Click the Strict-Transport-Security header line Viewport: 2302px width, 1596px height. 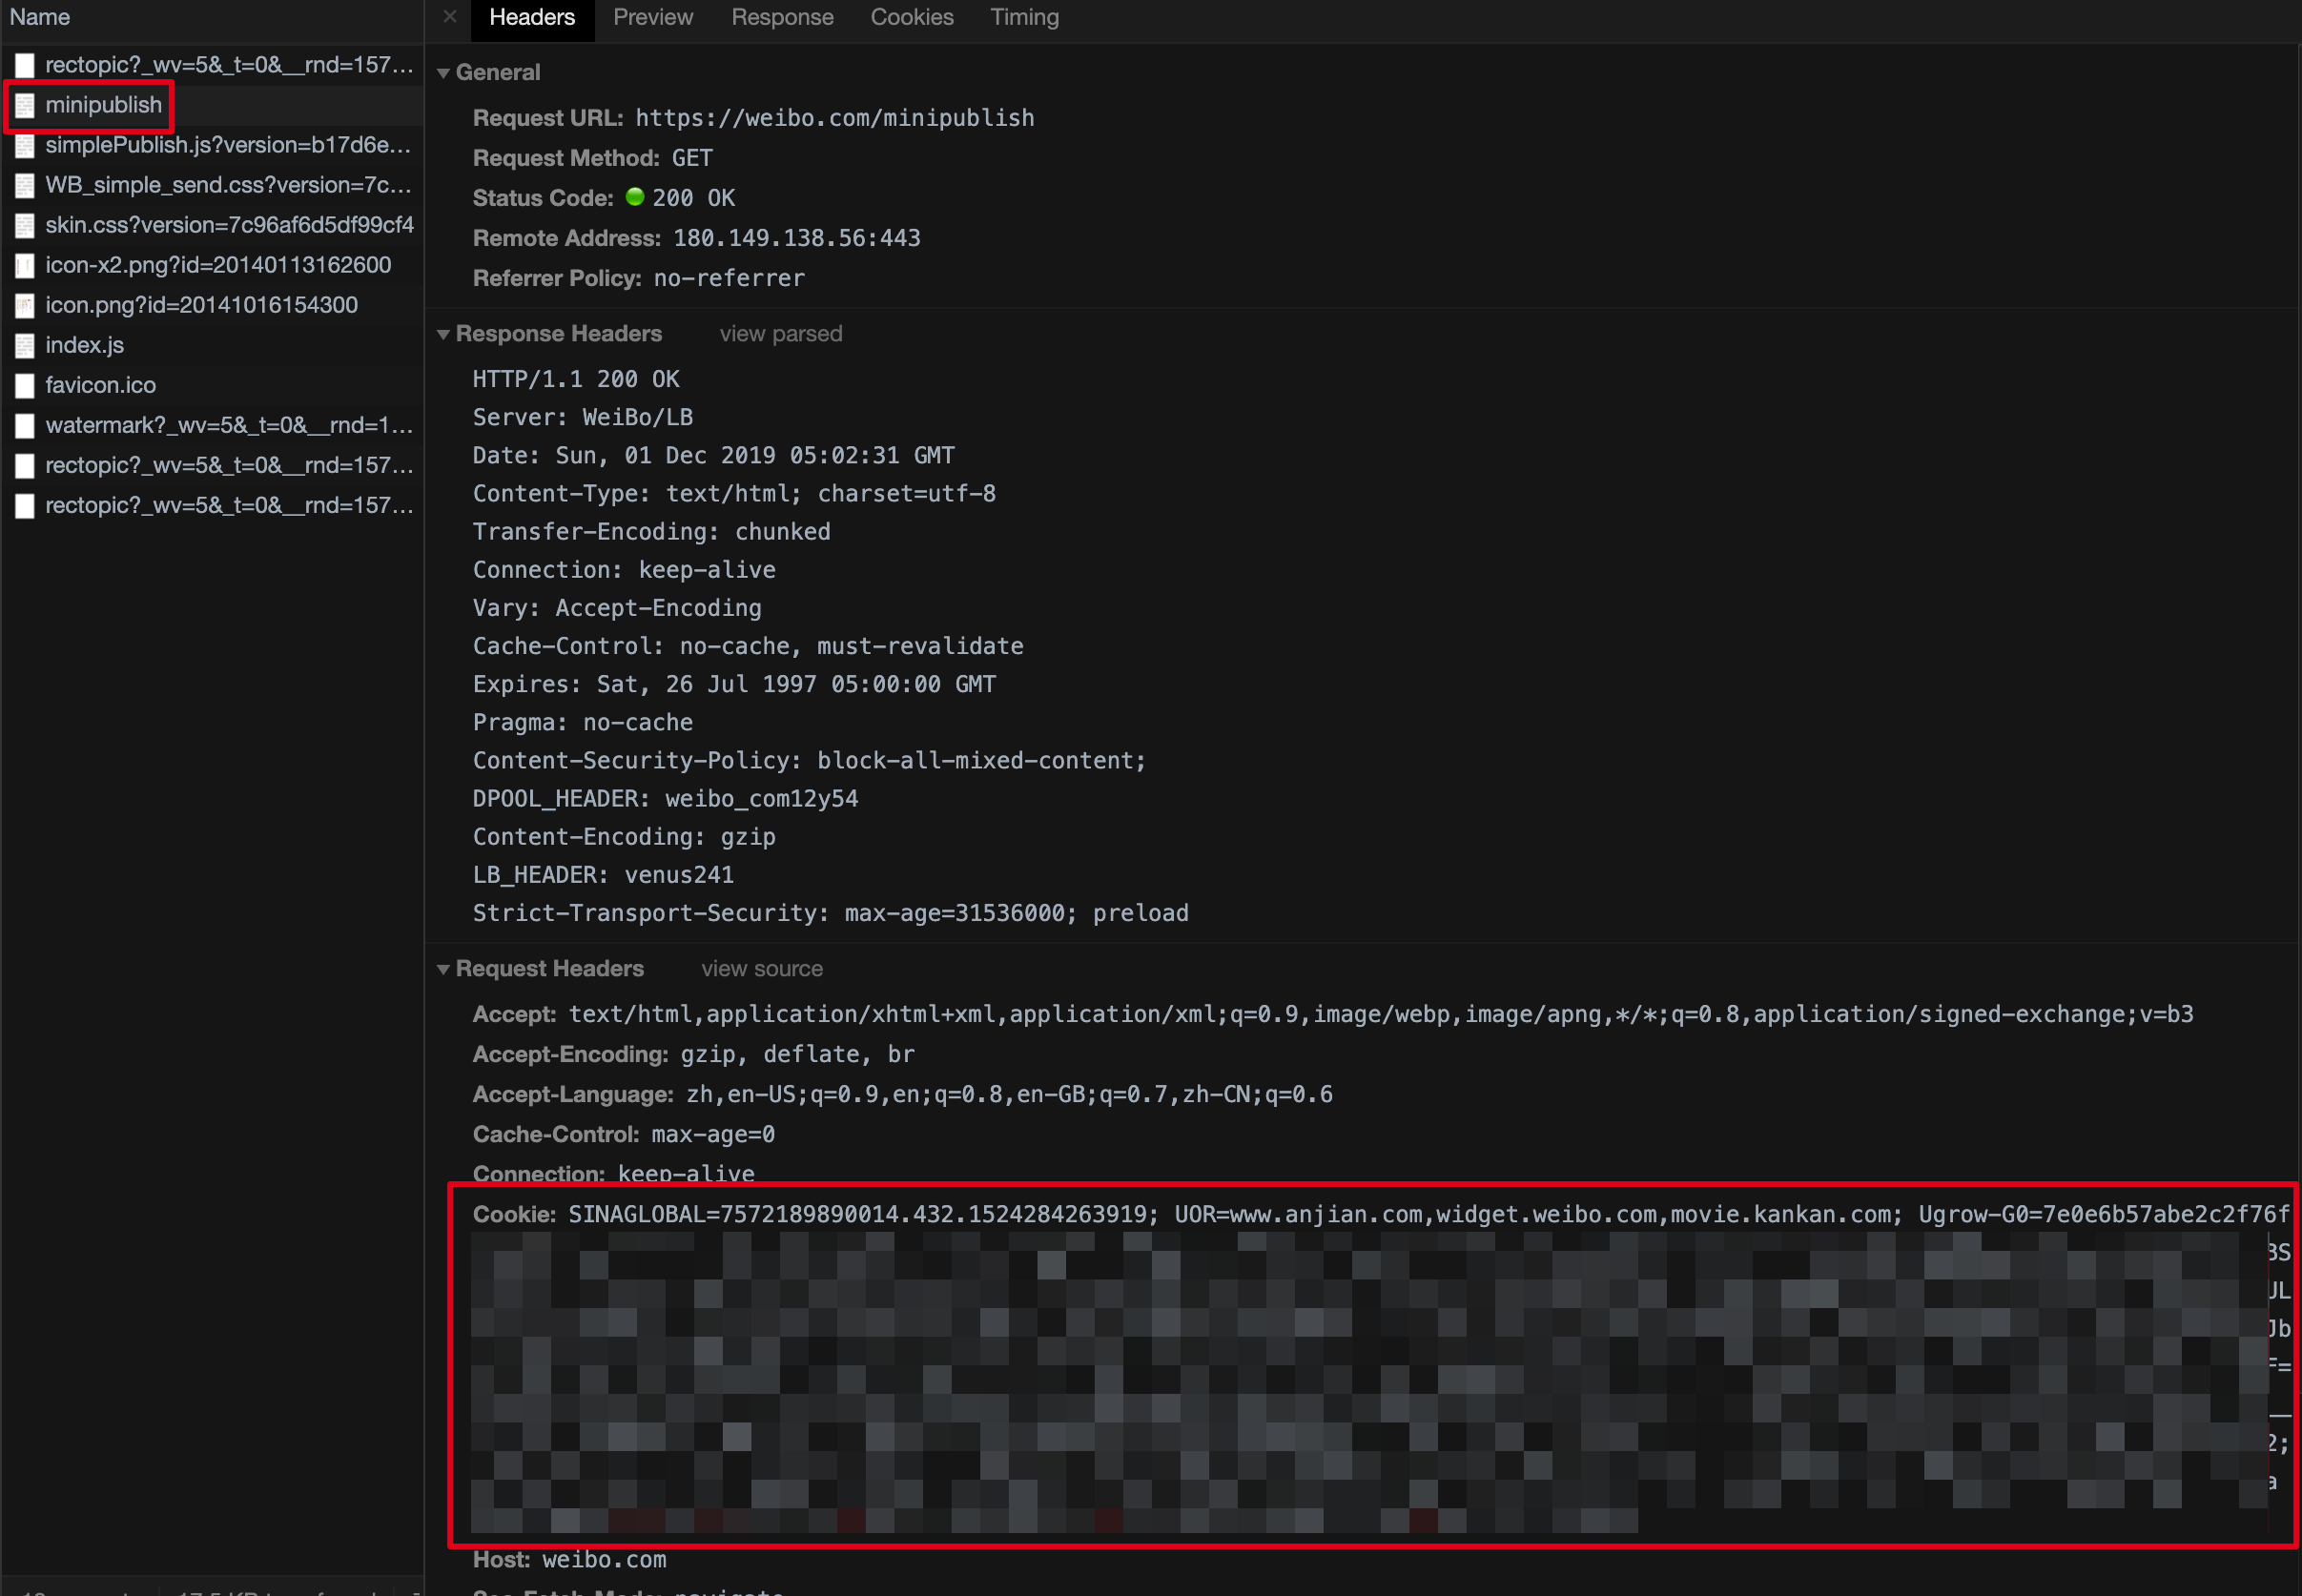tap(830, 913)
